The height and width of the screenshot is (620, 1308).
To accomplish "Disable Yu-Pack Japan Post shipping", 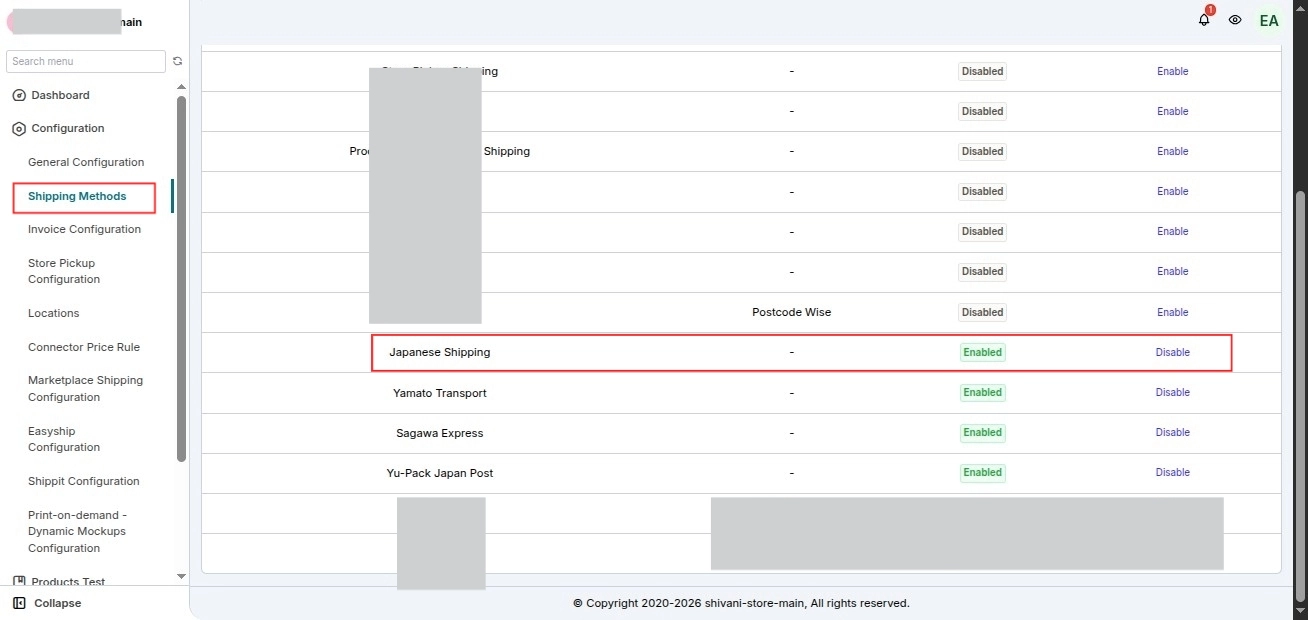I will tap(1173, 472).
